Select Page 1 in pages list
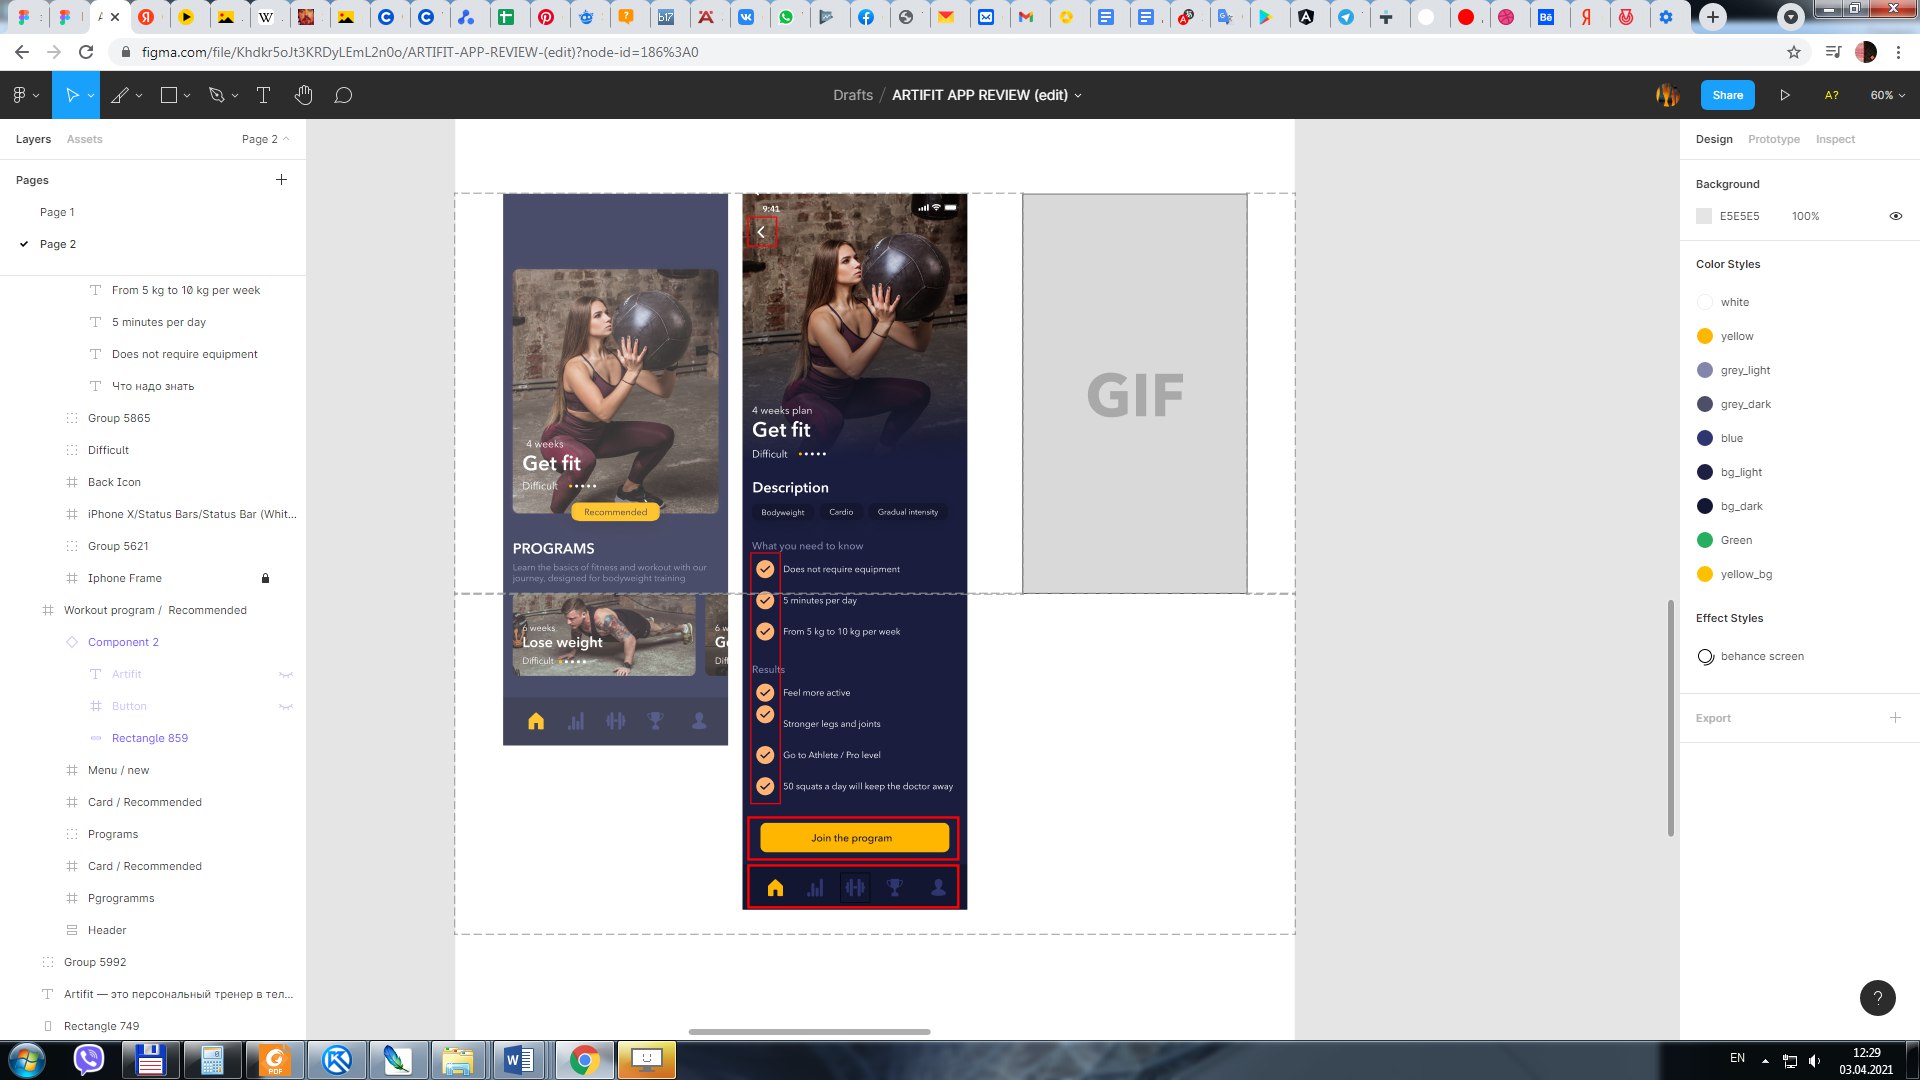Viewport: 1920px width, 1080px height. click(x=57, y=212)
